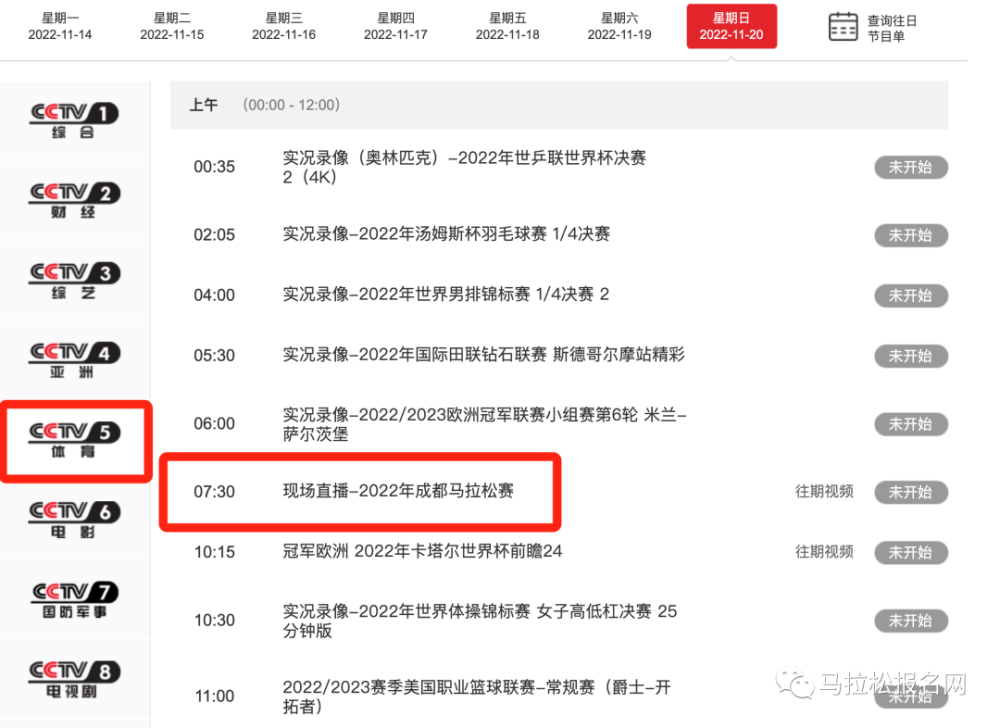Select the 星期日 2022-11-20 tab
The image size is (1000, 728).
732,26
